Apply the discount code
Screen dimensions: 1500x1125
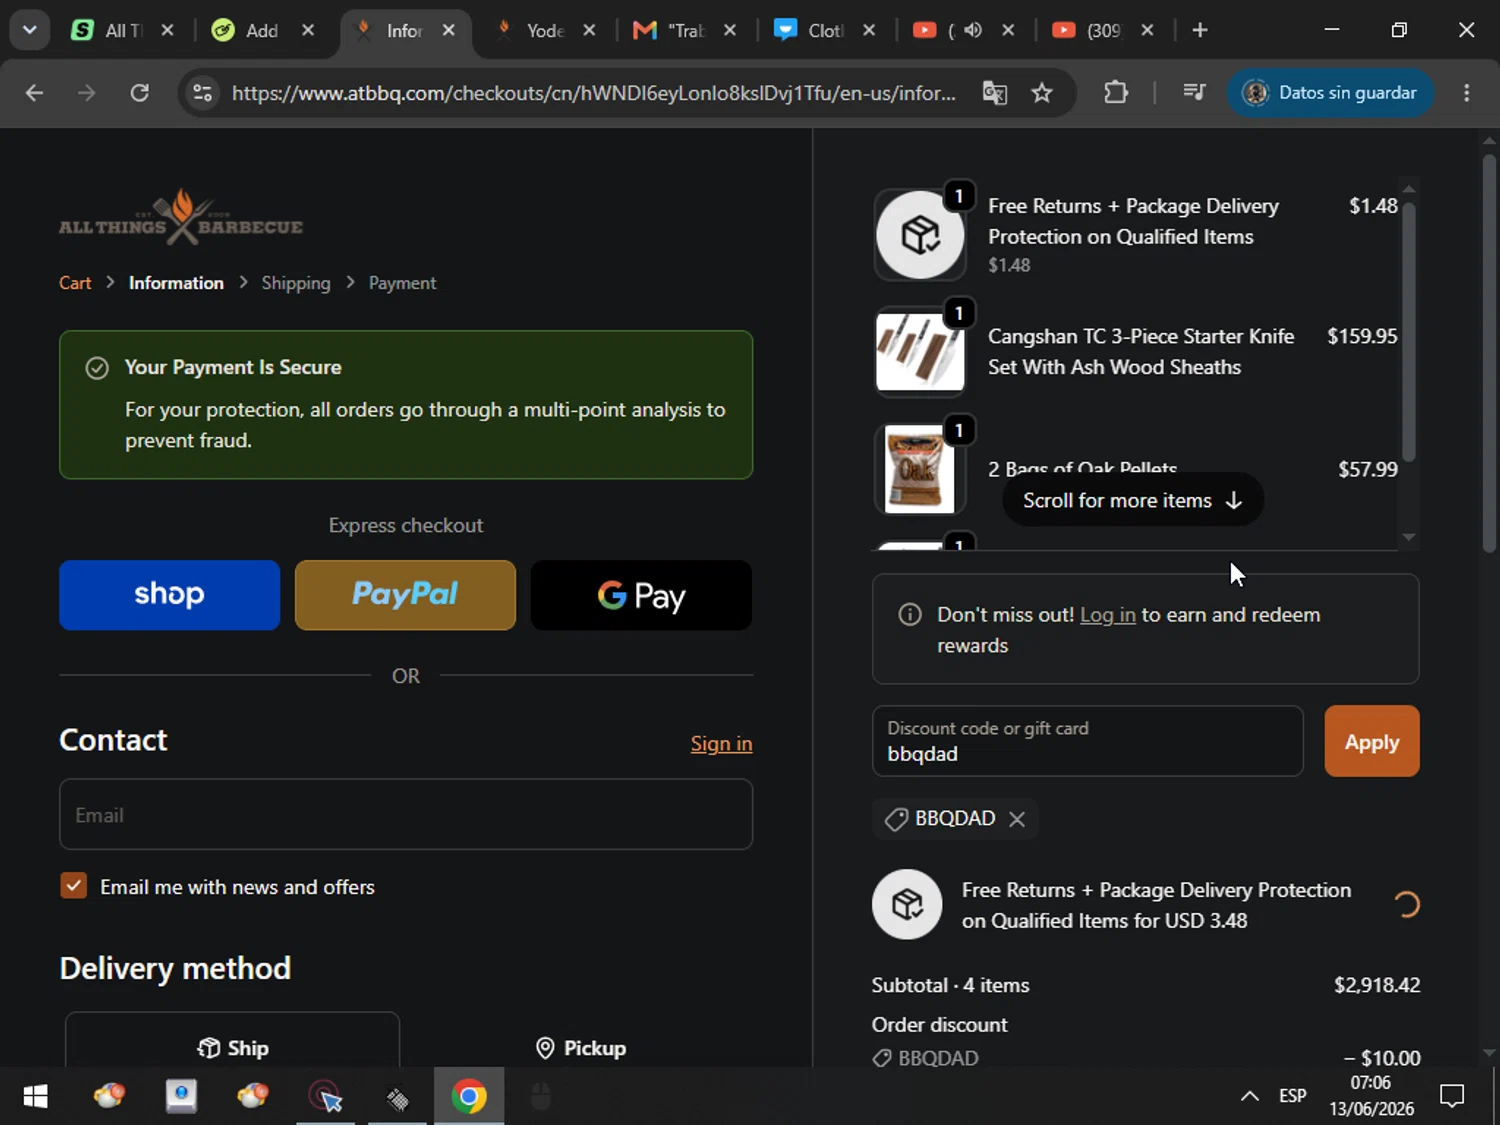[x=1372, y=741]
